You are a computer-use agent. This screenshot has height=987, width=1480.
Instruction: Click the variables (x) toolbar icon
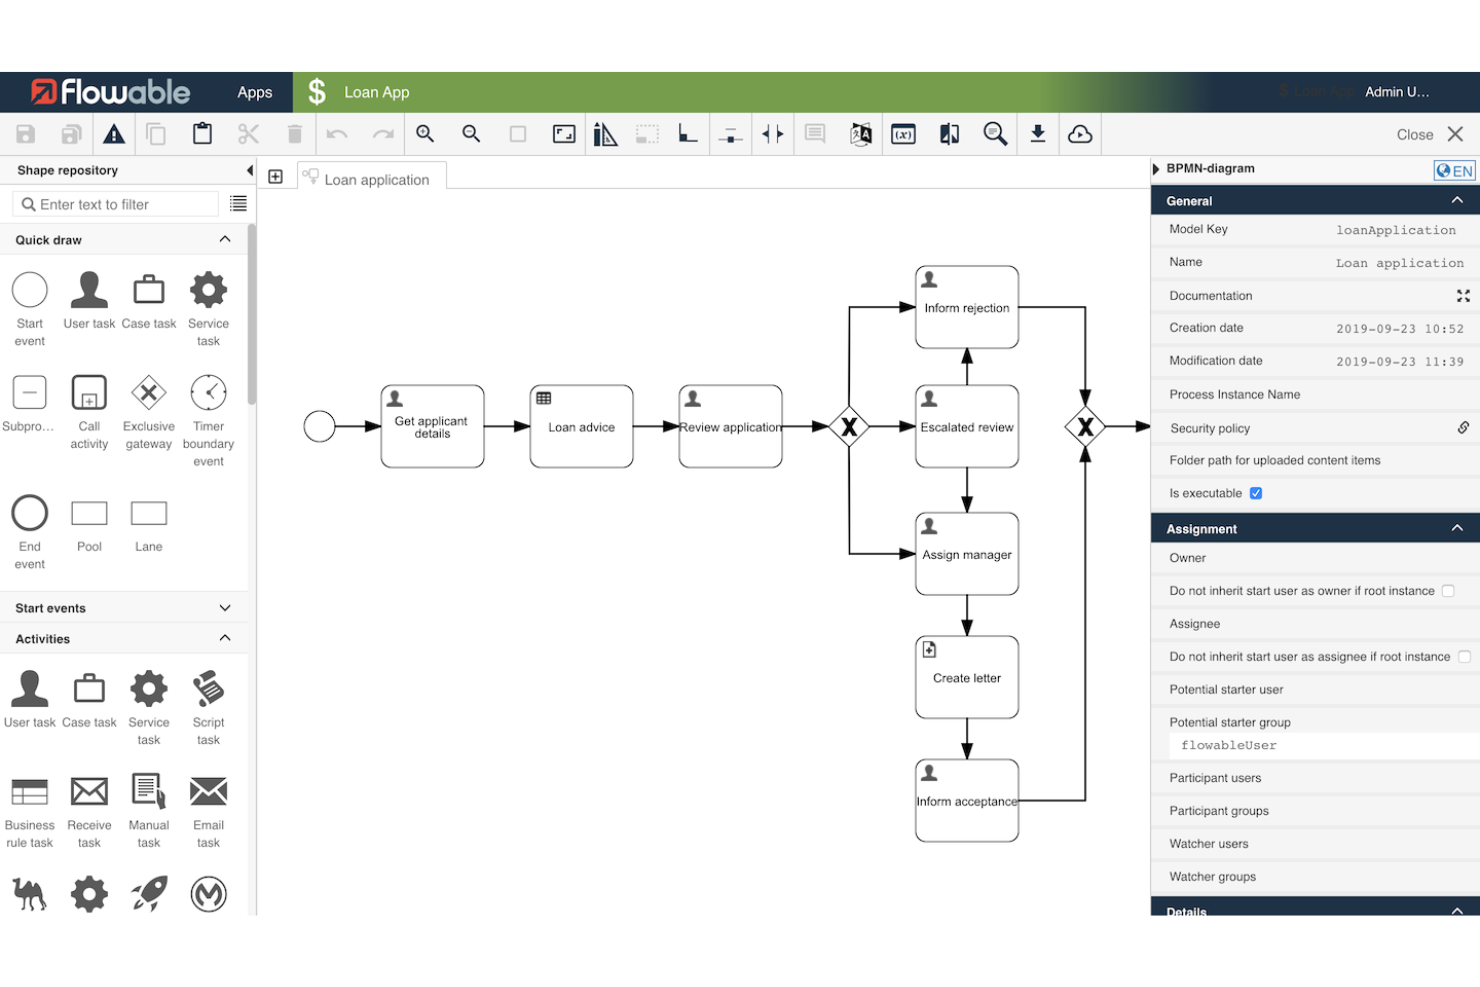pyautogui.click(x=903, y=134)
